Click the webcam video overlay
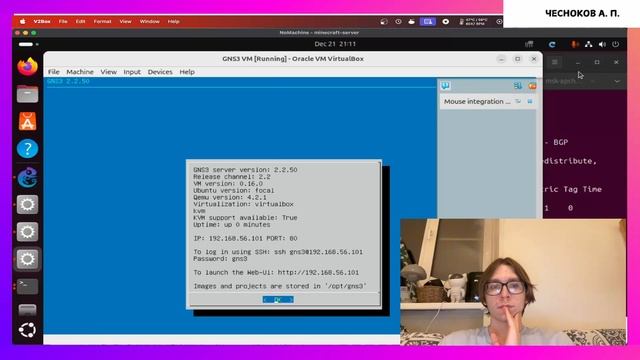640x360 pixels. pos(513,282)
